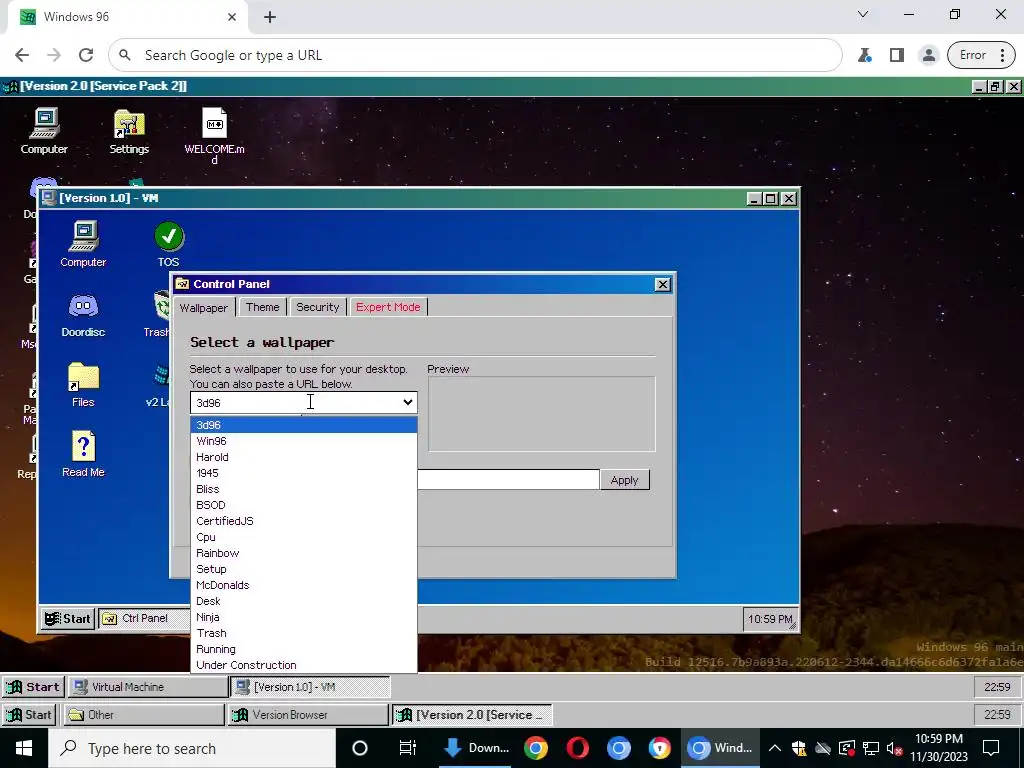This screenshot has height=768, width=1024.
Task: Choose 1945 wallpaper option
Action: pos(304,473)
